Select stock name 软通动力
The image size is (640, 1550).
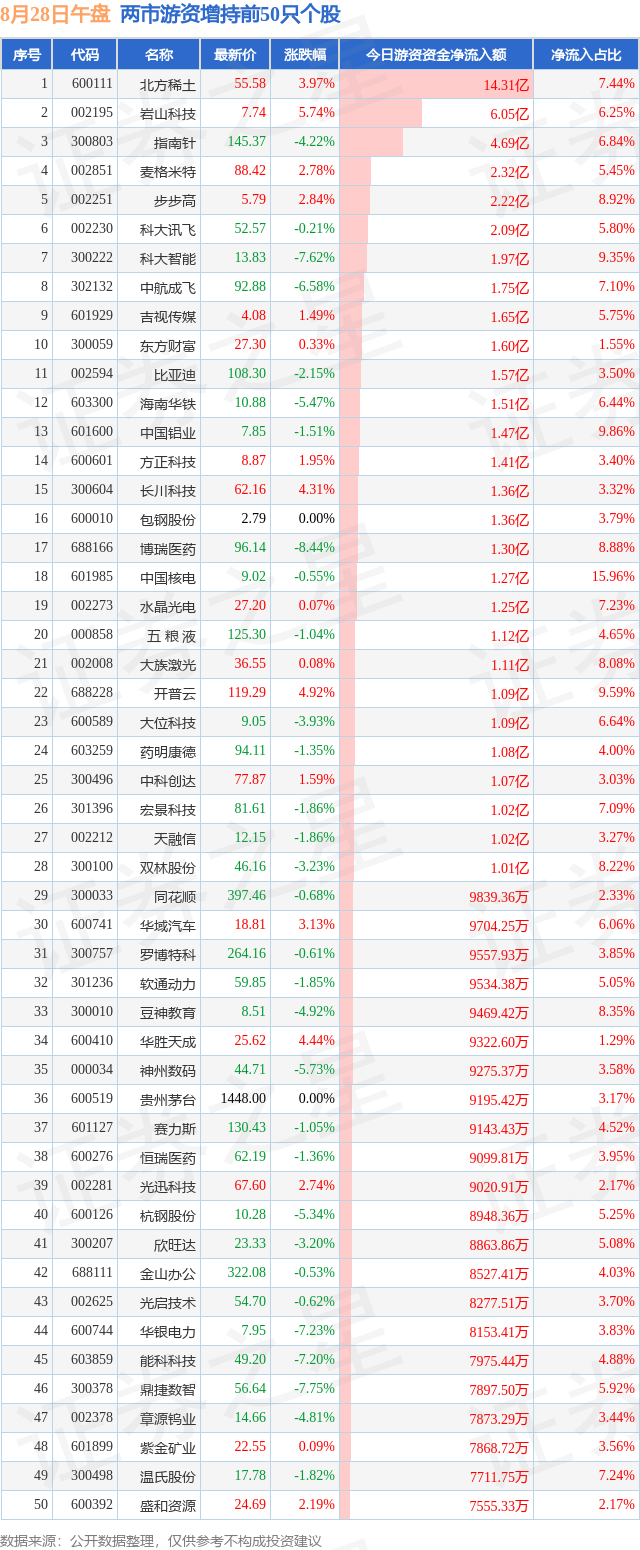coord(168,983)
